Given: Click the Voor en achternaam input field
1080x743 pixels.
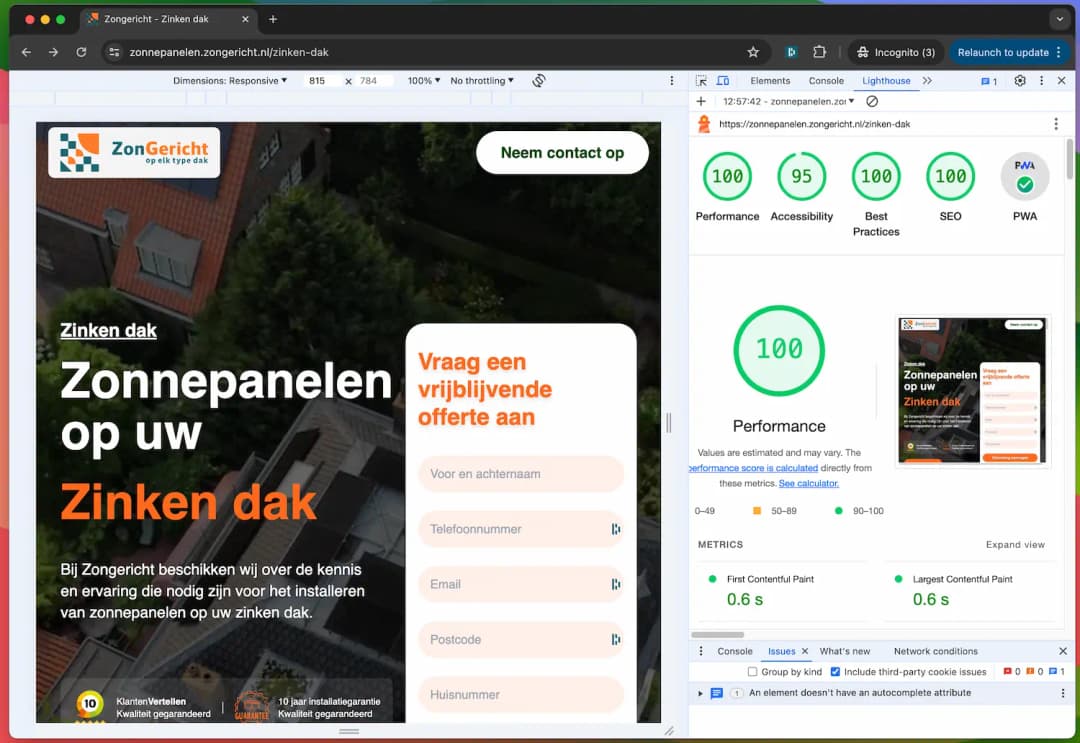Looking at the screenshot, I should click(520, 474).
